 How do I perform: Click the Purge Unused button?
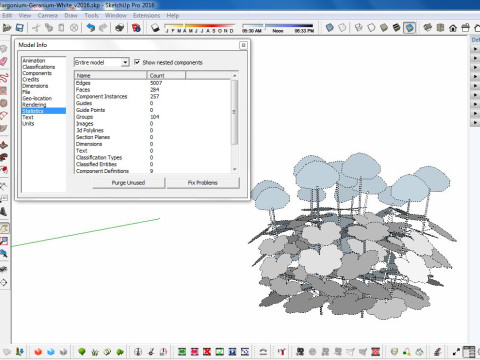[128, 183]
